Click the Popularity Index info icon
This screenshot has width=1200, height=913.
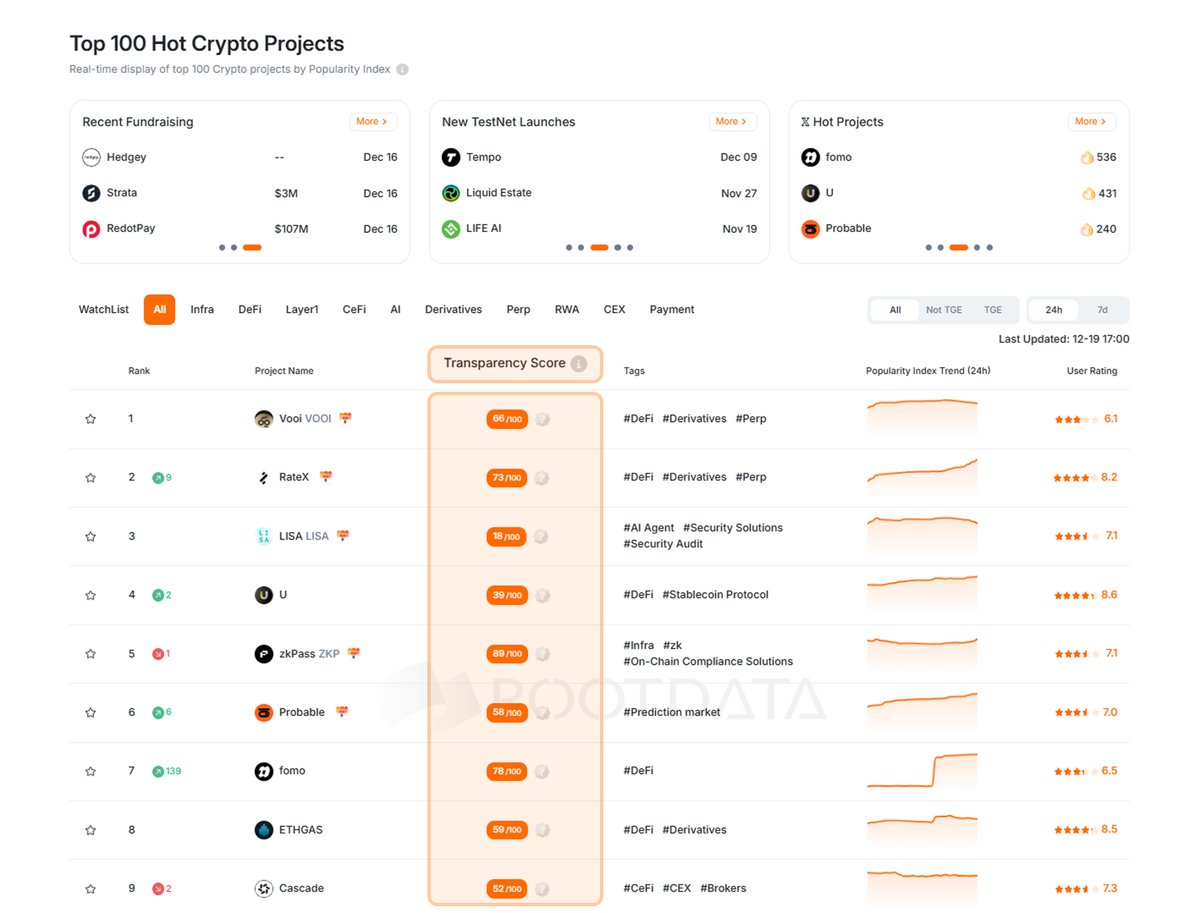(x=402, y=70)
